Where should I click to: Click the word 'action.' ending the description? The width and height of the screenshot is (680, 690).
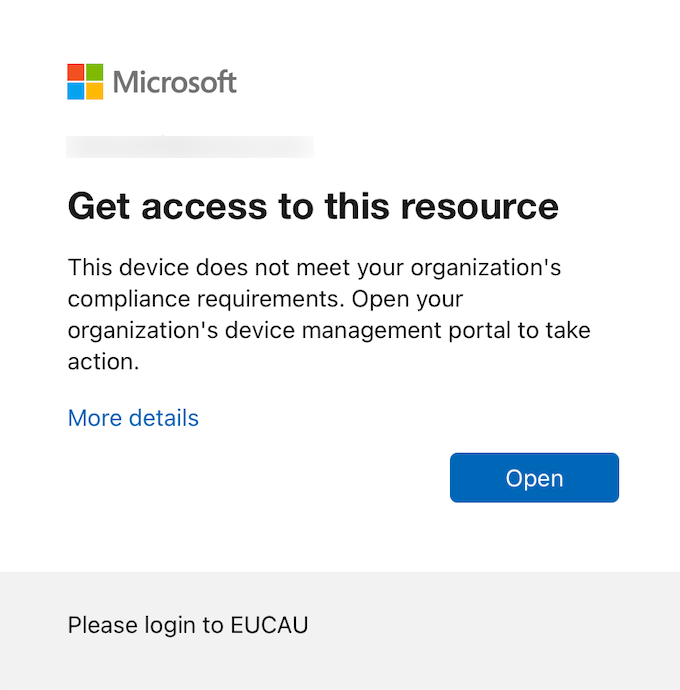click(x=103, y=362)
